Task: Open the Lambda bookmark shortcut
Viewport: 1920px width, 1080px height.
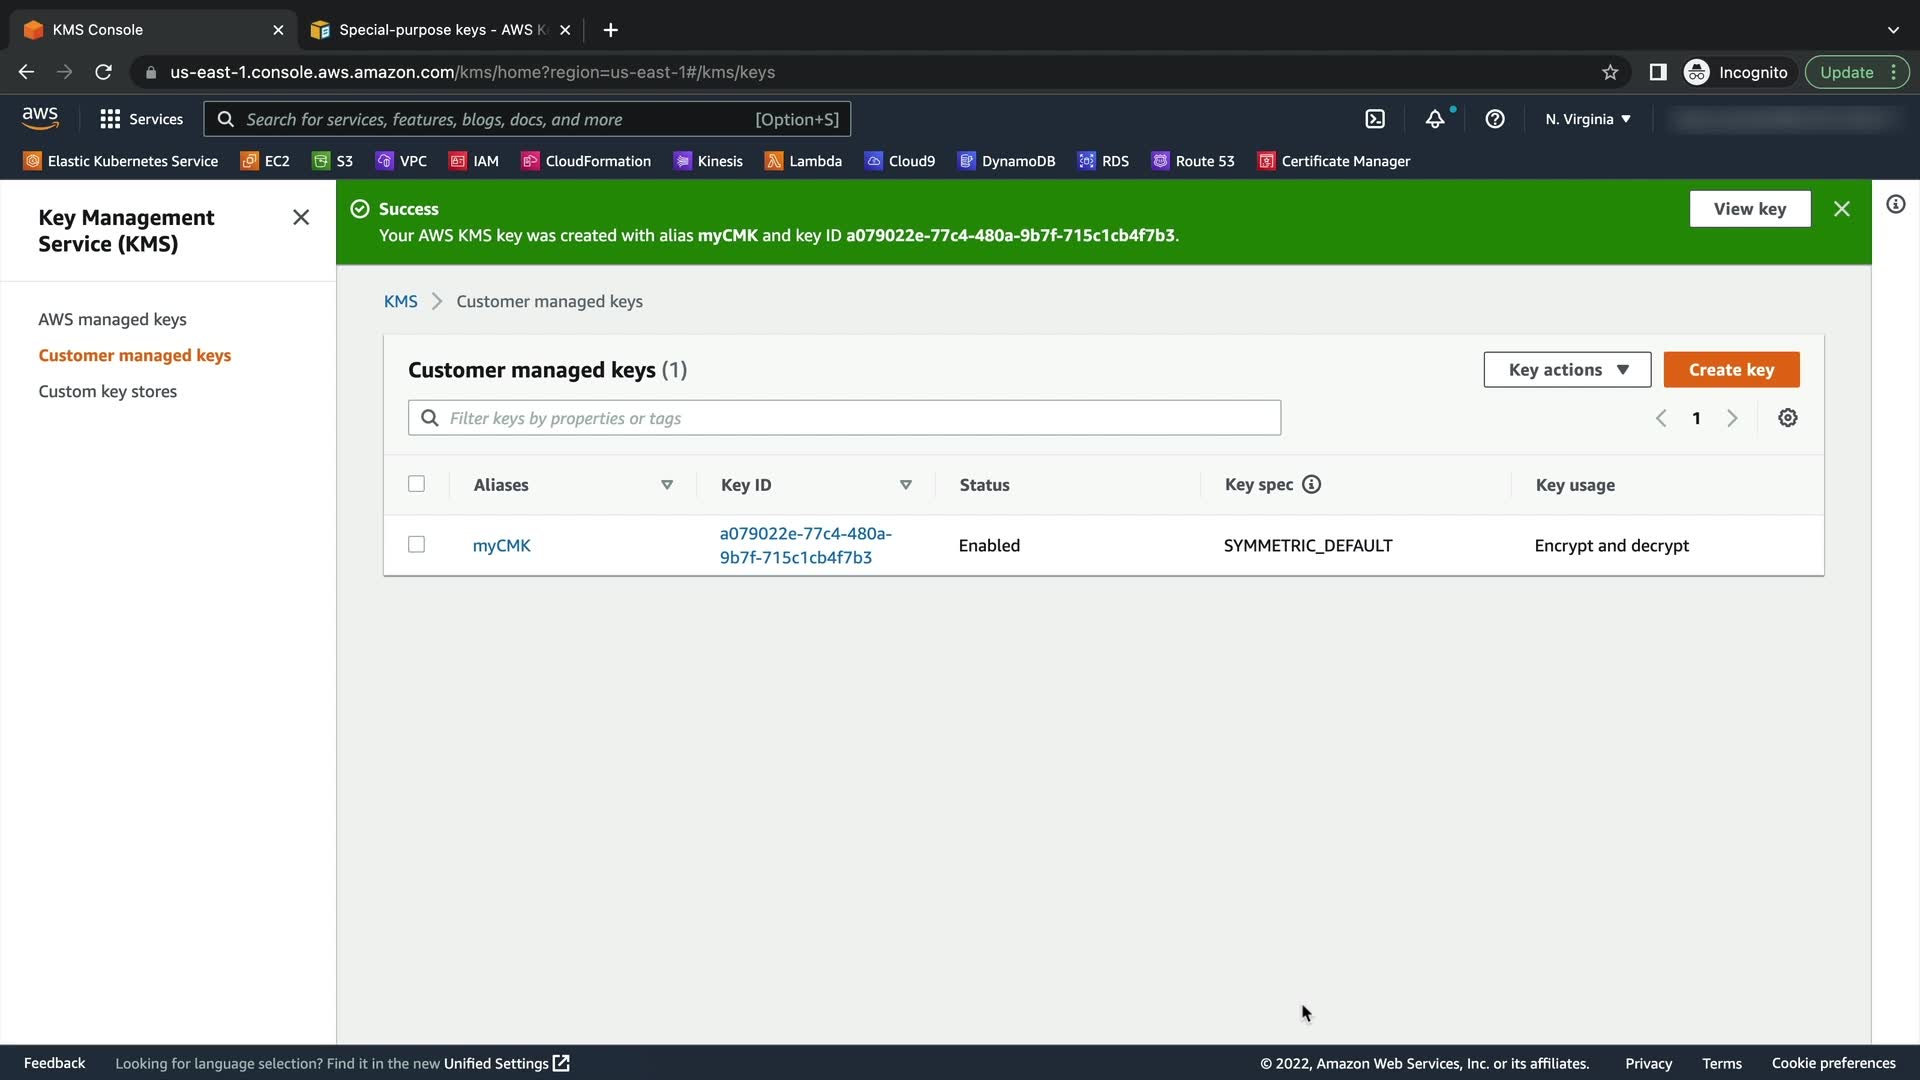Action: pyautogui.click(x=803, y=161)
